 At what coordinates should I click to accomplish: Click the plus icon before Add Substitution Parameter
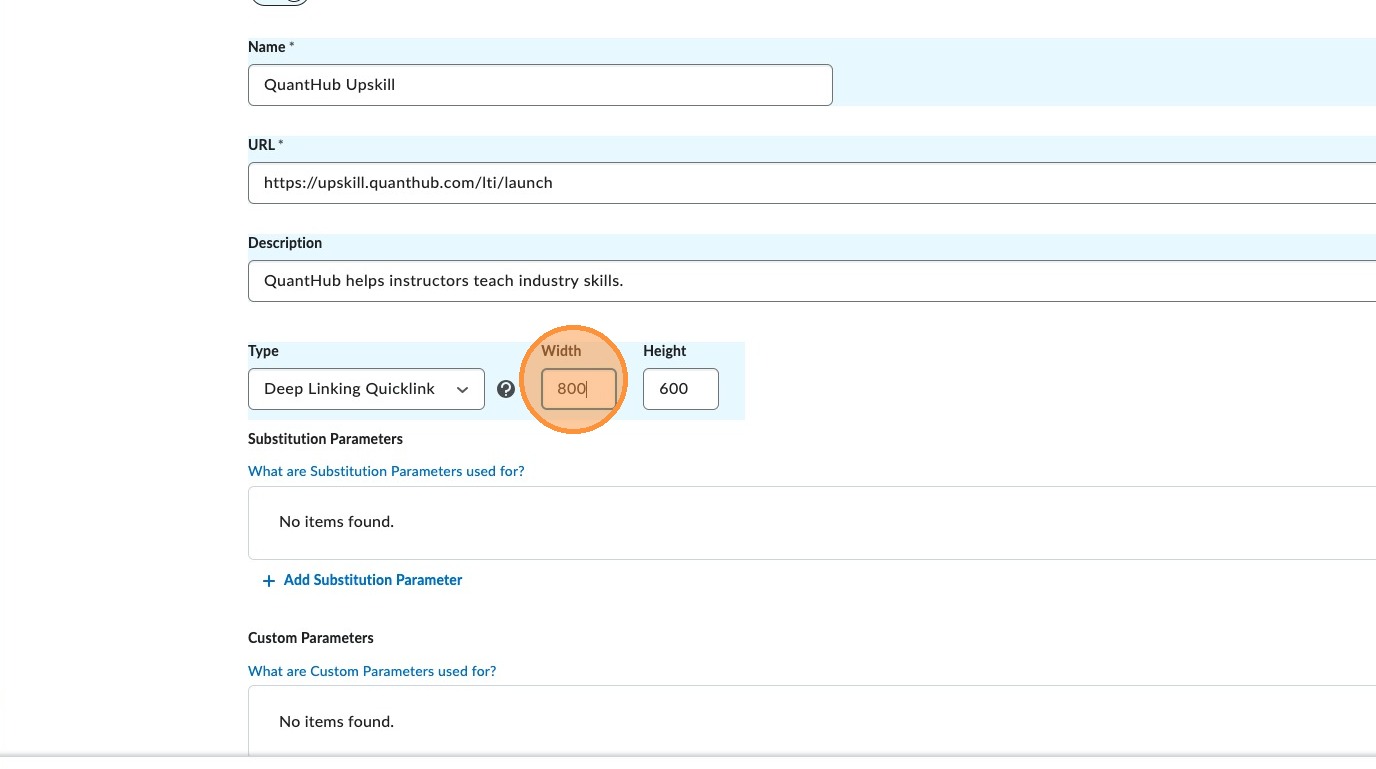268,581
